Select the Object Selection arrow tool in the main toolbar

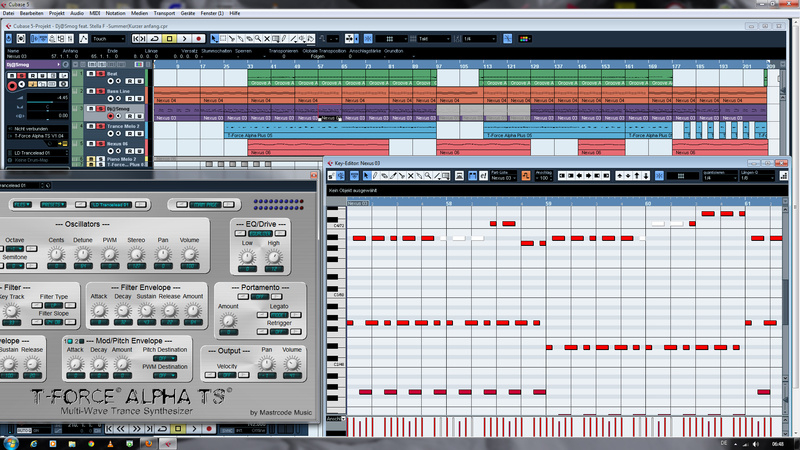click(214, 39)
